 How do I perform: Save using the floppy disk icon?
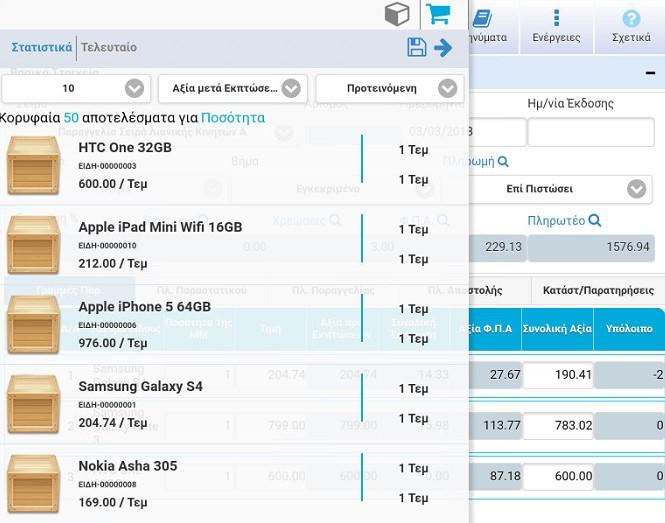pos(416,47)
